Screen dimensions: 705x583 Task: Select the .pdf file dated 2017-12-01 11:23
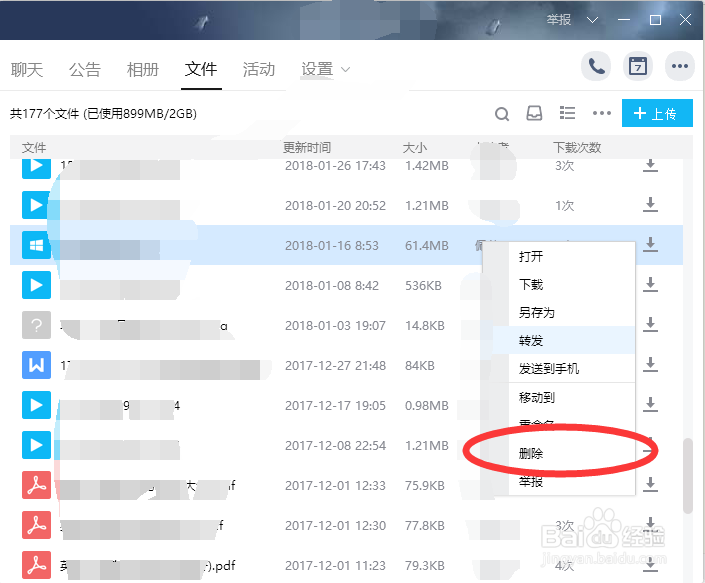(346, 565)
